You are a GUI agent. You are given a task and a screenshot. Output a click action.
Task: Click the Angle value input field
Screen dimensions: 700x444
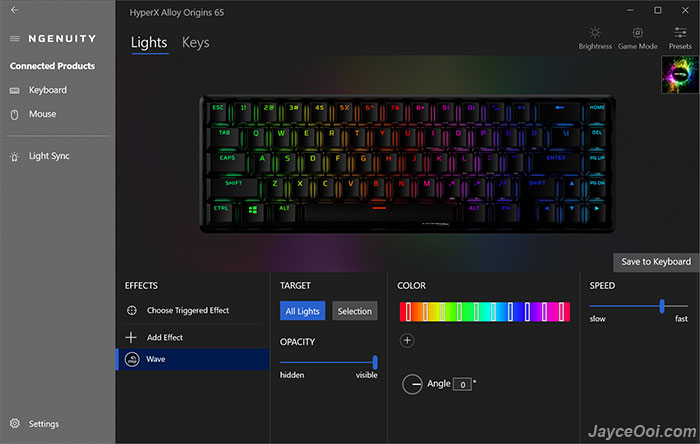click(462, 384)
